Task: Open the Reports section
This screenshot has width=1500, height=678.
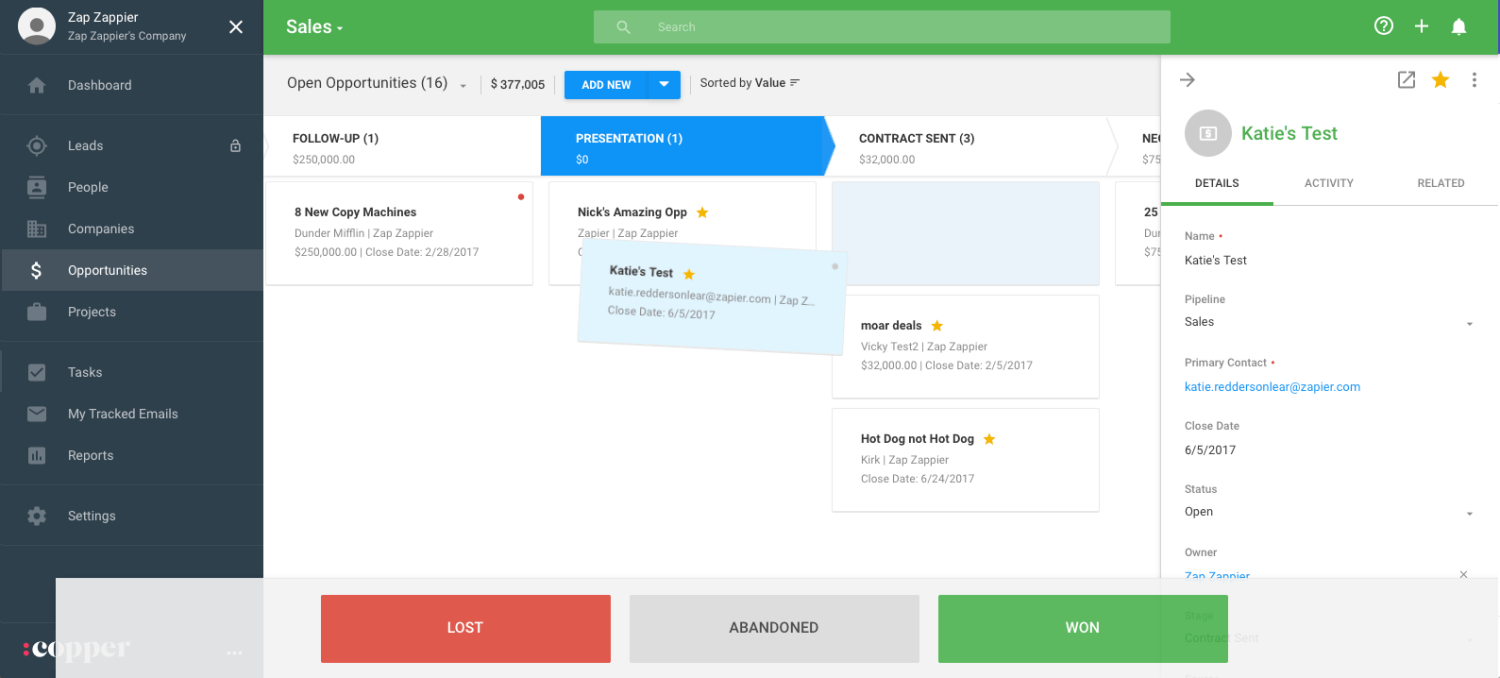Action: pos(90,455)
